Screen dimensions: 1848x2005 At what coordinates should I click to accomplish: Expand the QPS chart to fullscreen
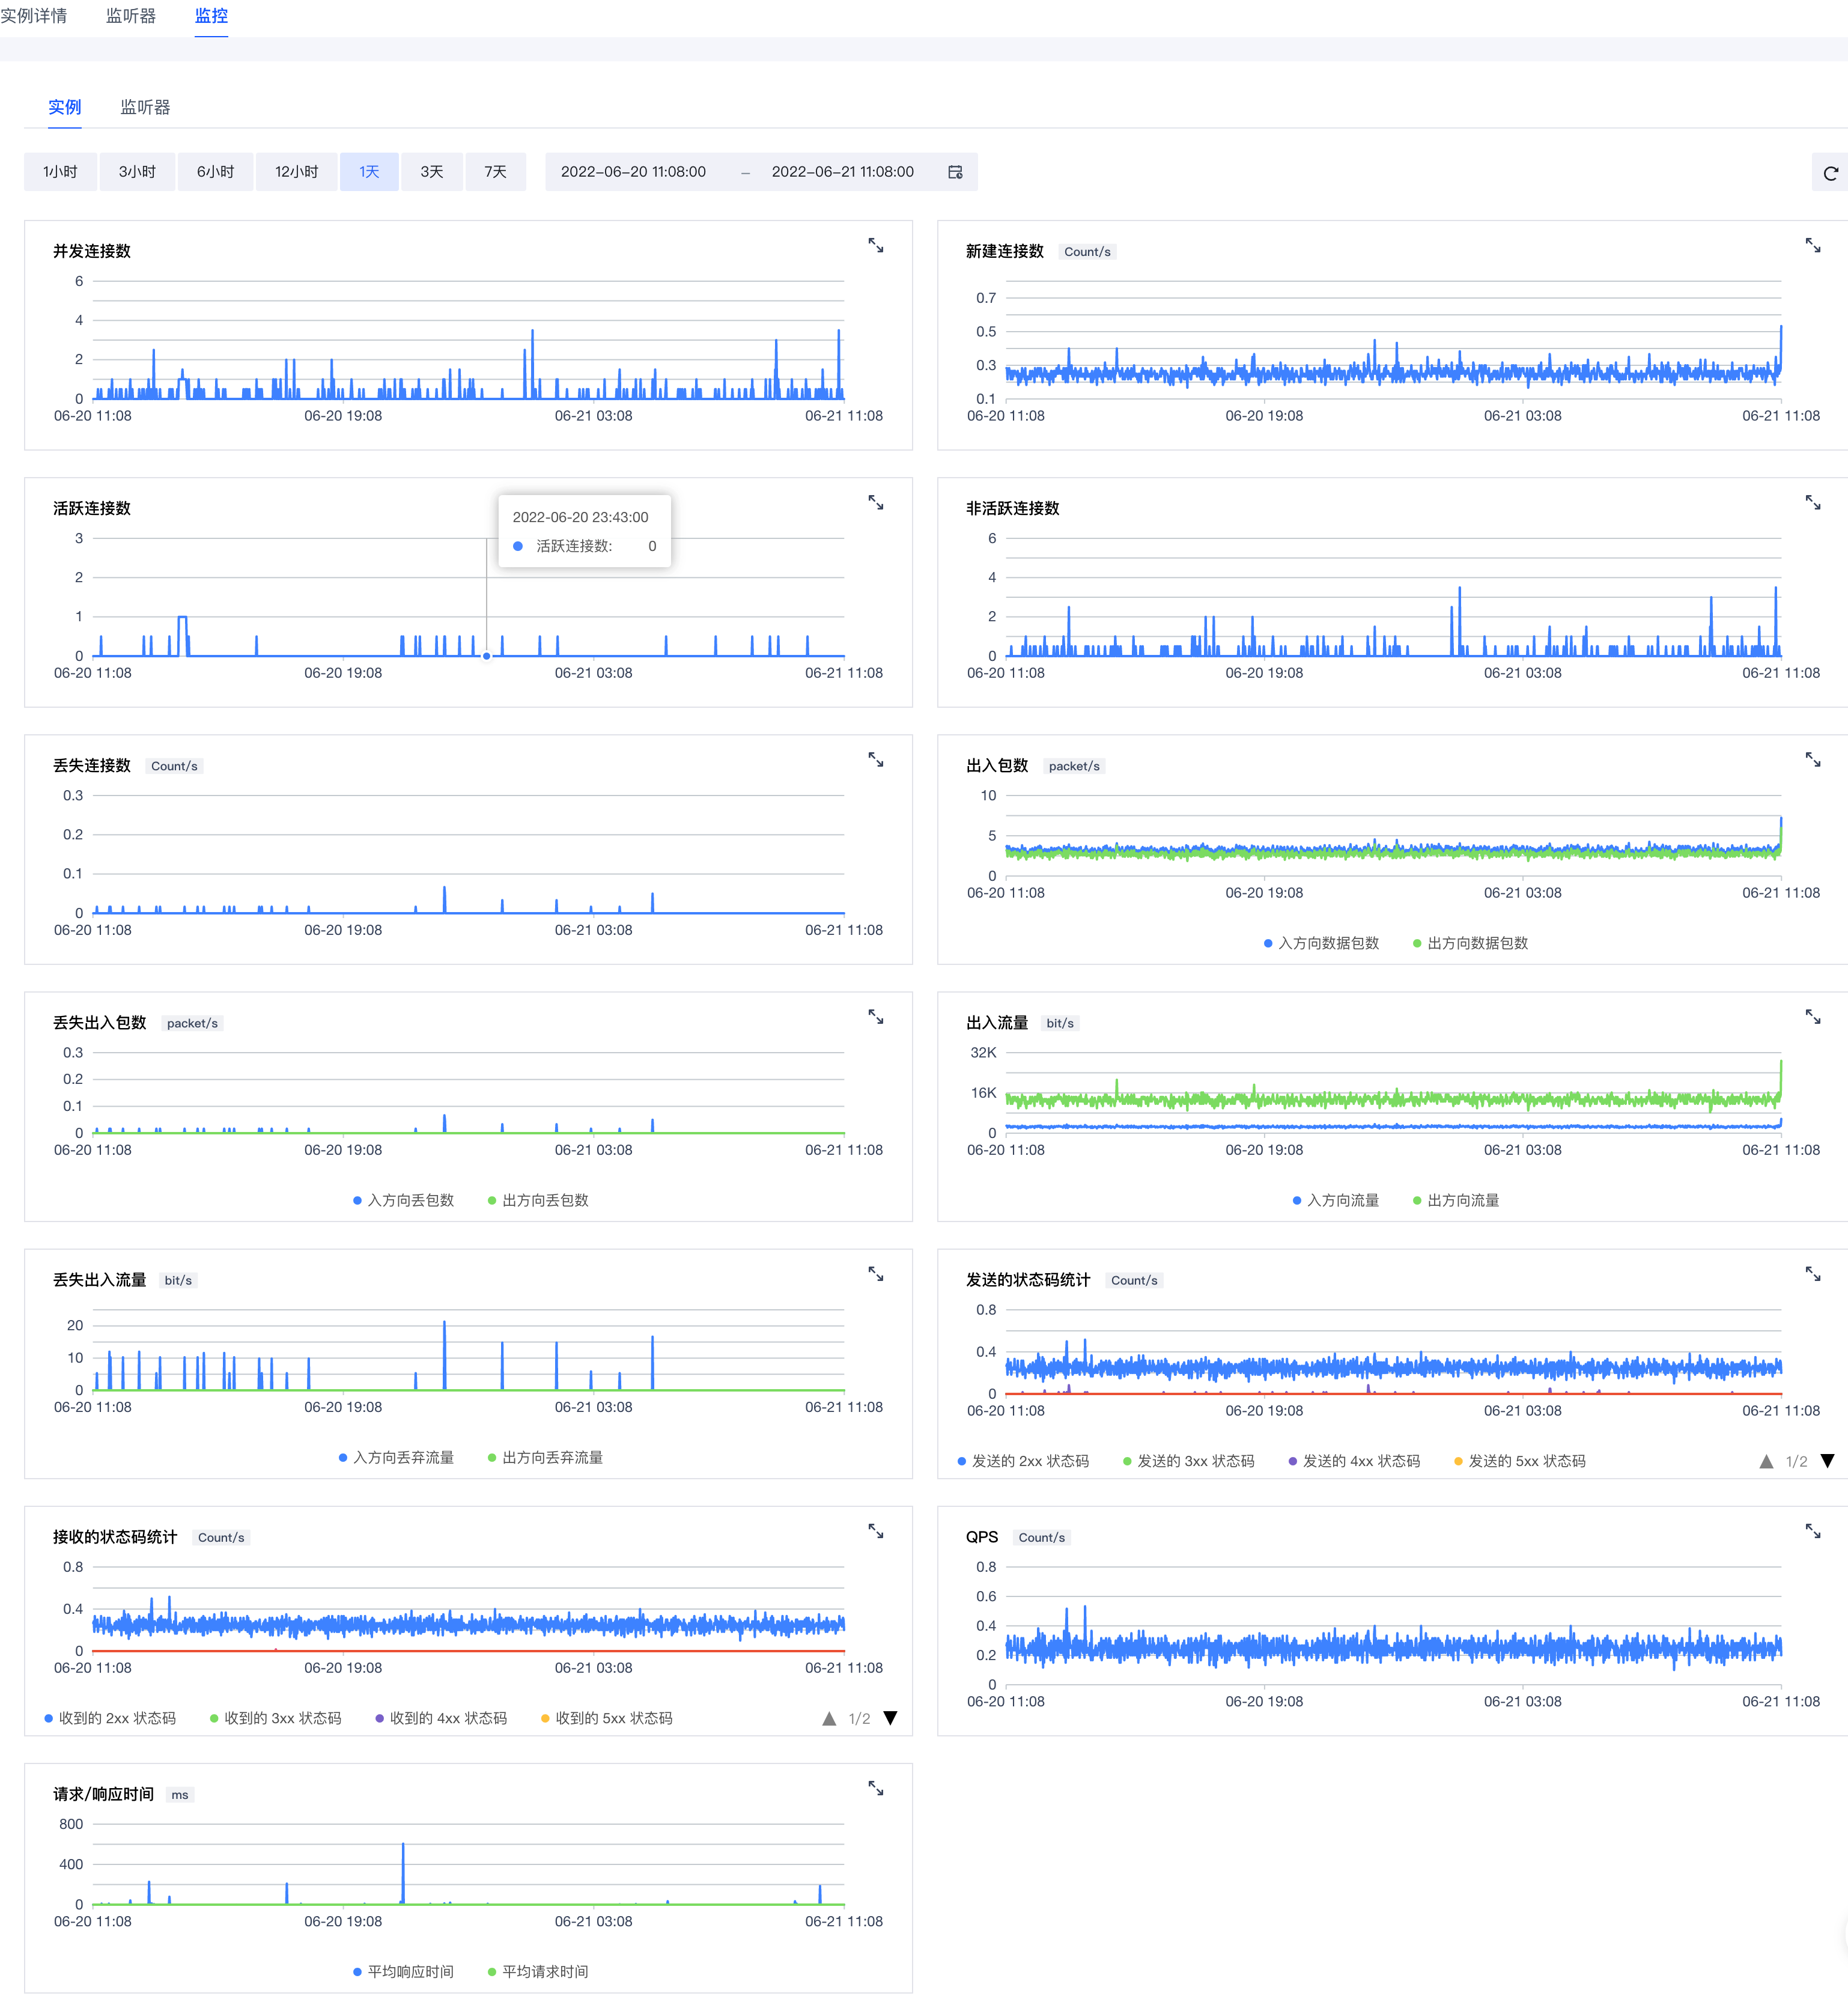tap(1812, 1531)
